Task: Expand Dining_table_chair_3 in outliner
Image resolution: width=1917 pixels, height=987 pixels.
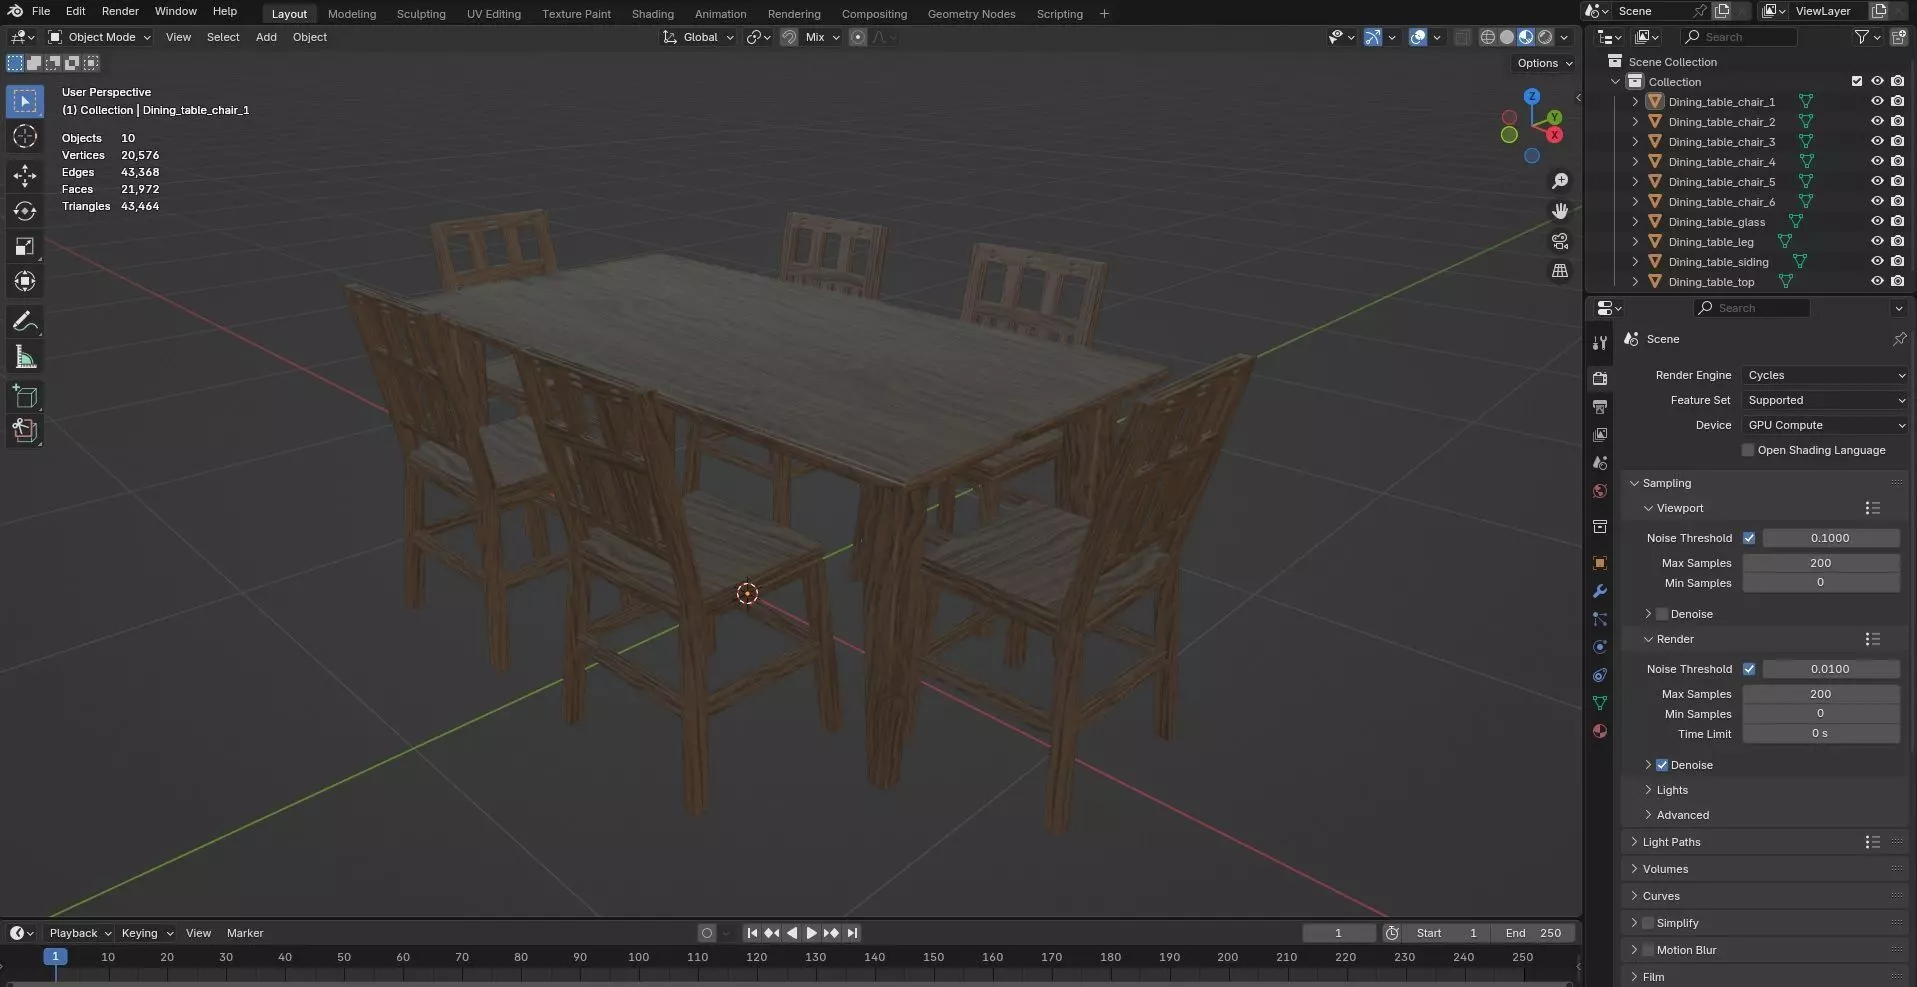Action: pos(1635,141)
